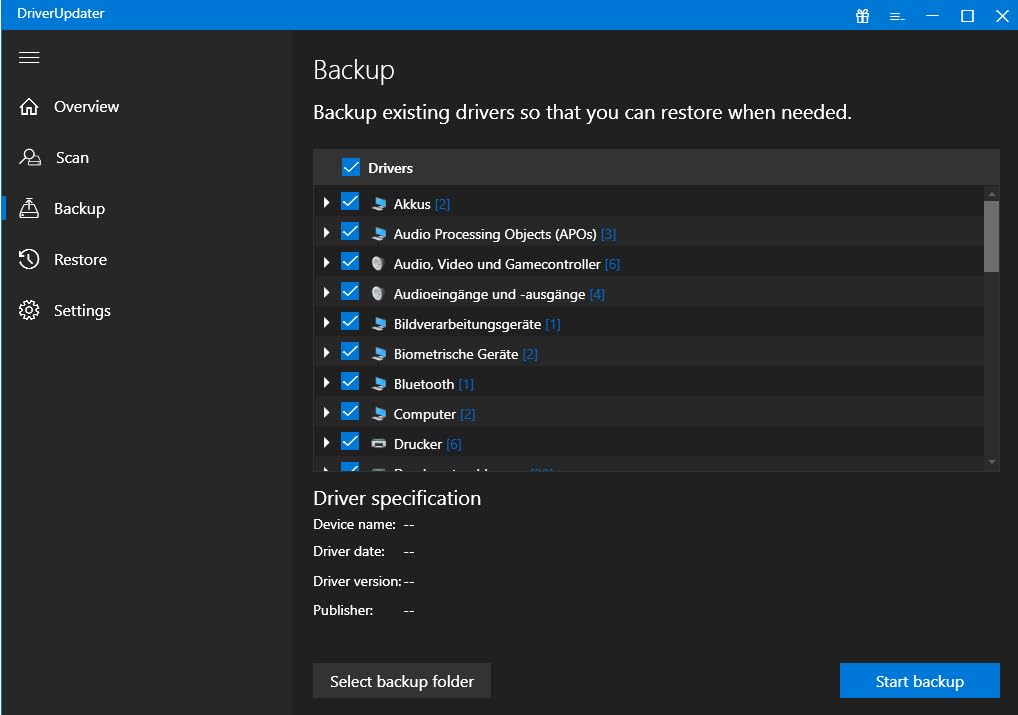Screen dimensions: 1018x715
Task: Click the Scan magnifier icon
Action: pos(30,157)
